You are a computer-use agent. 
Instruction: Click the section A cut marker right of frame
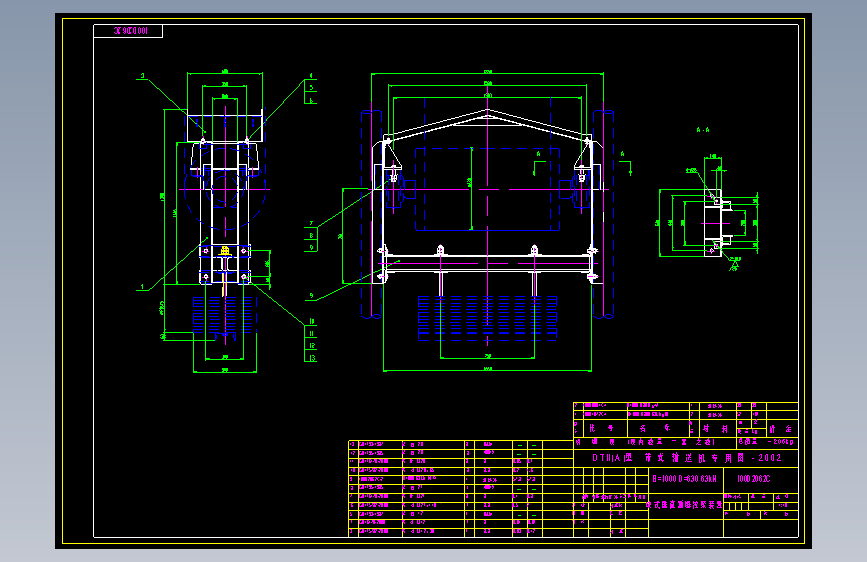click(626, 163)
